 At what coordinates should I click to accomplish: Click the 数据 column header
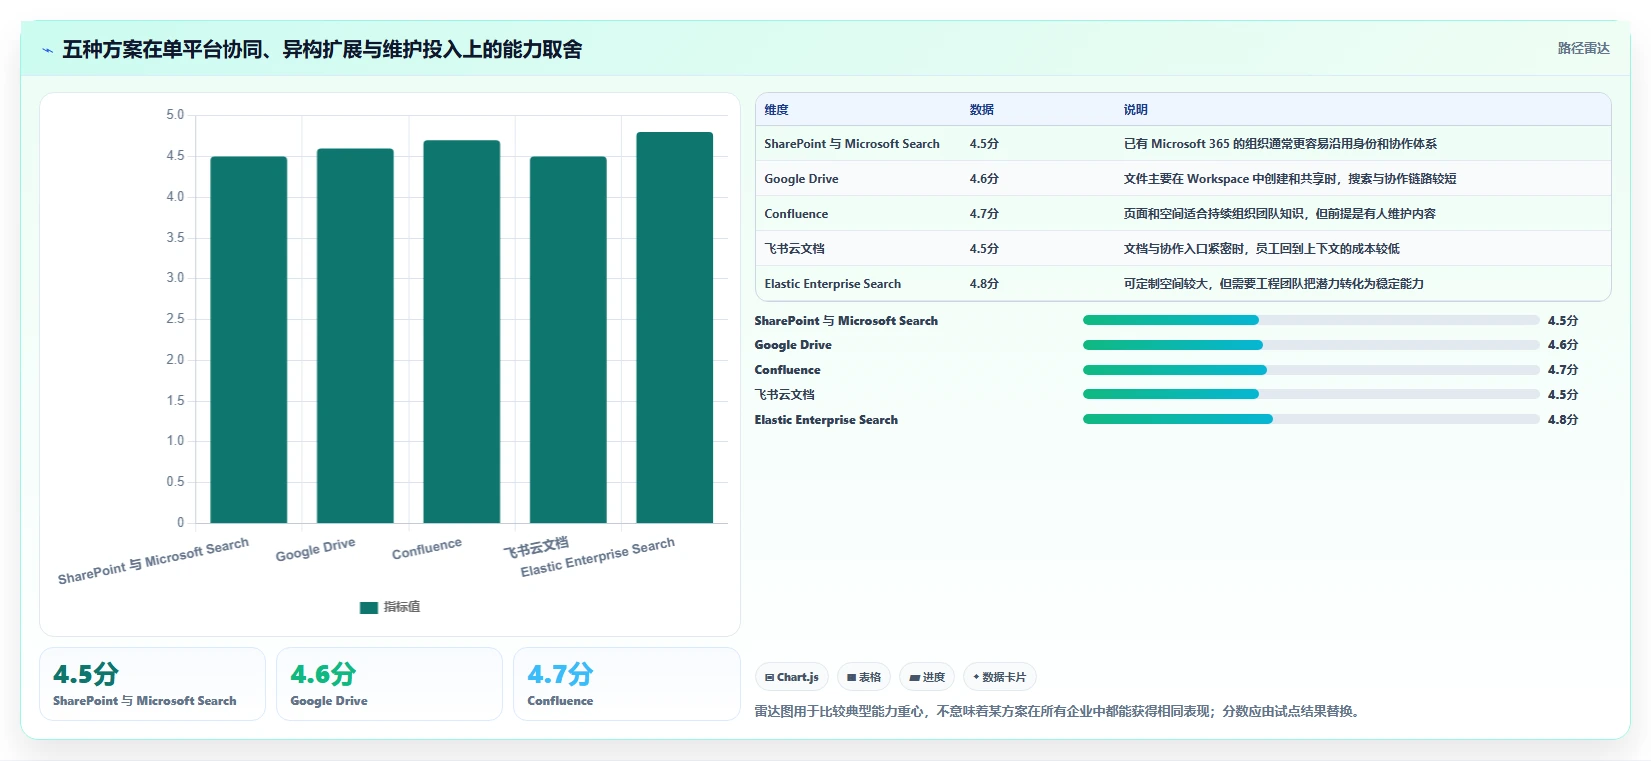[982, 110]
